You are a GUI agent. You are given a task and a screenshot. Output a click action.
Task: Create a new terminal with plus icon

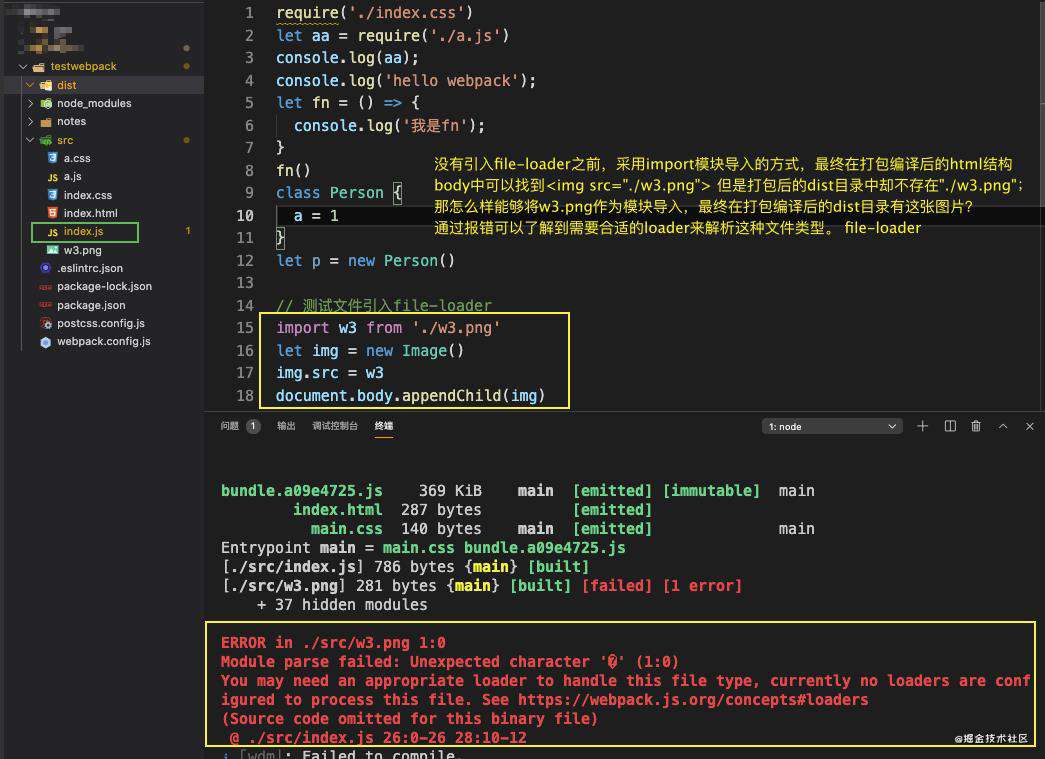click(922, 426)
